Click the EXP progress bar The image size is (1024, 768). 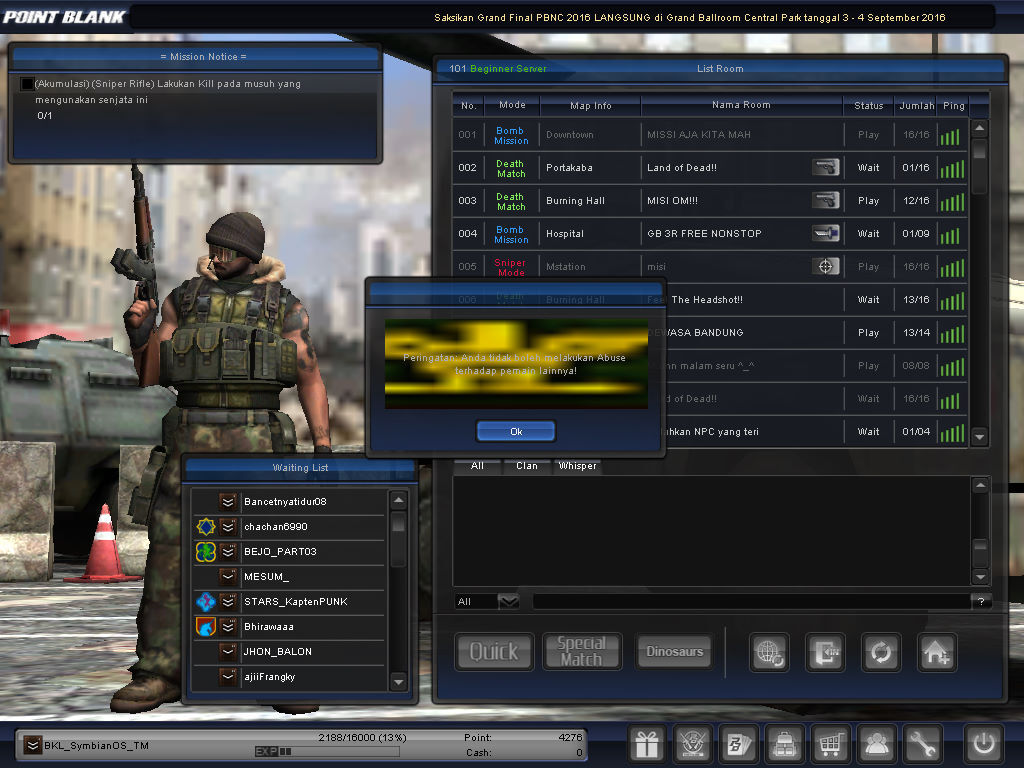tap(327, 752)
